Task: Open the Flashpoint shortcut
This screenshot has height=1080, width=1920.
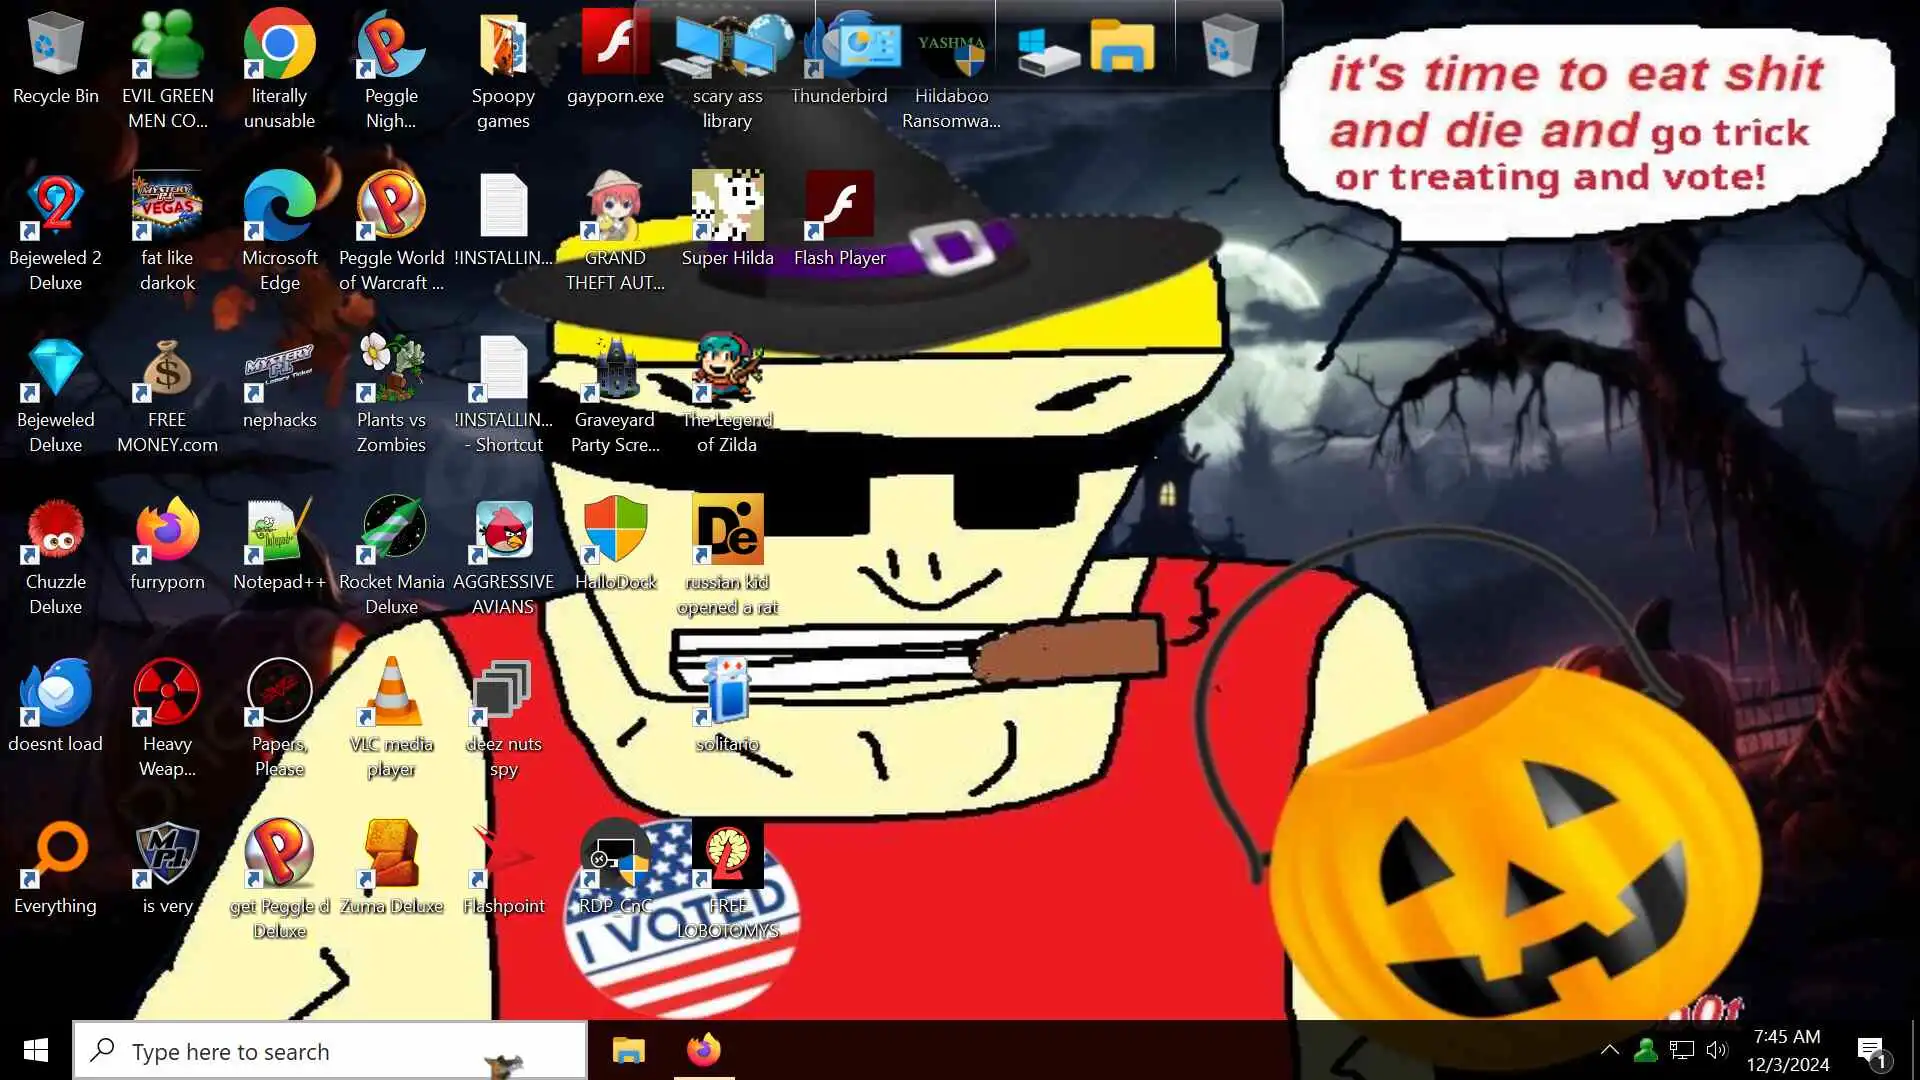Action: point(503,854)
